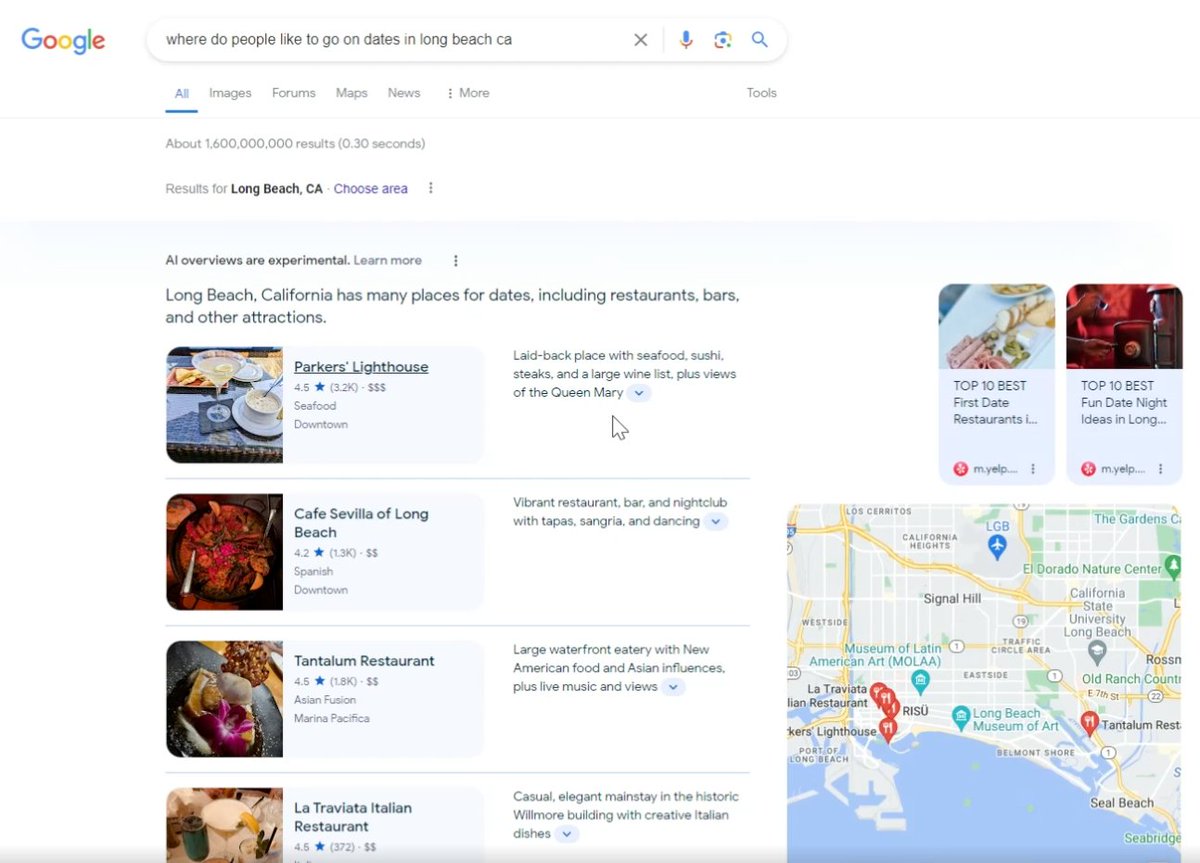Screen dimensions: 1200x863
Task: Click the blue magnifier search button
Action: point(760,40)
